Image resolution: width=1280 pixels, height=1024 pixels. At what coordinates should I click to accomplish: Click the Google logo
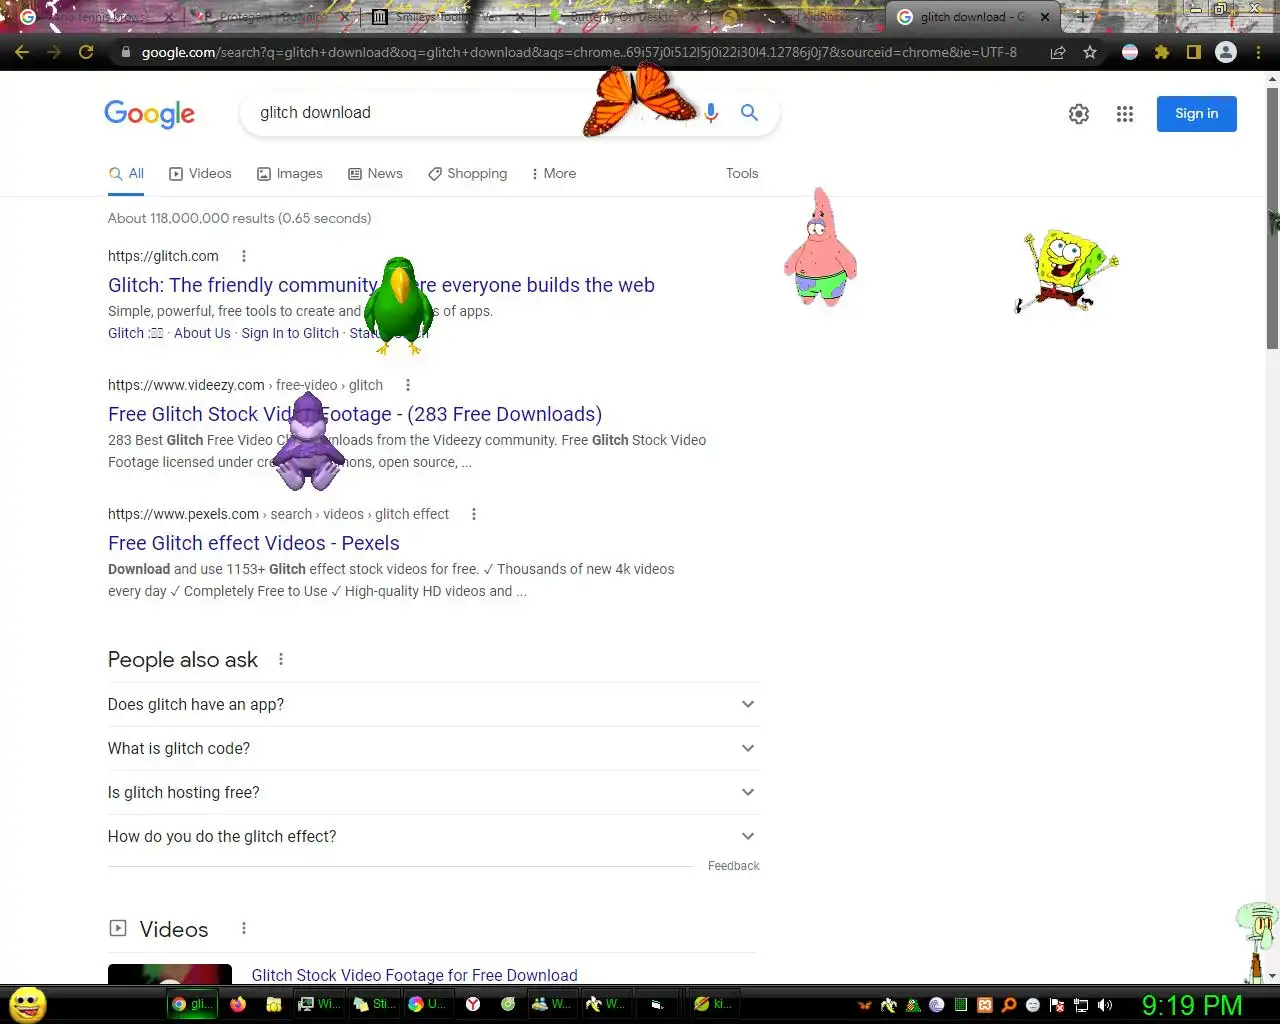click(150, 114)
